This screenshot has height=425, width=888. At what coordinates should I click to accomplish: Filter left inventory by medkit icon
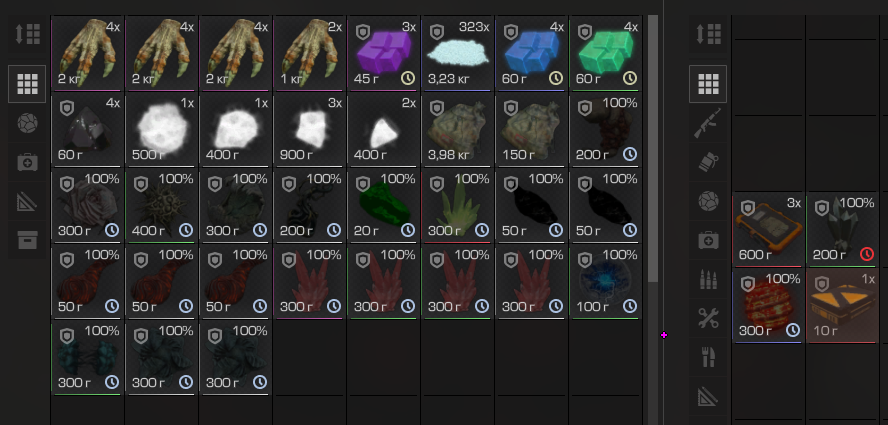(27, 163)
